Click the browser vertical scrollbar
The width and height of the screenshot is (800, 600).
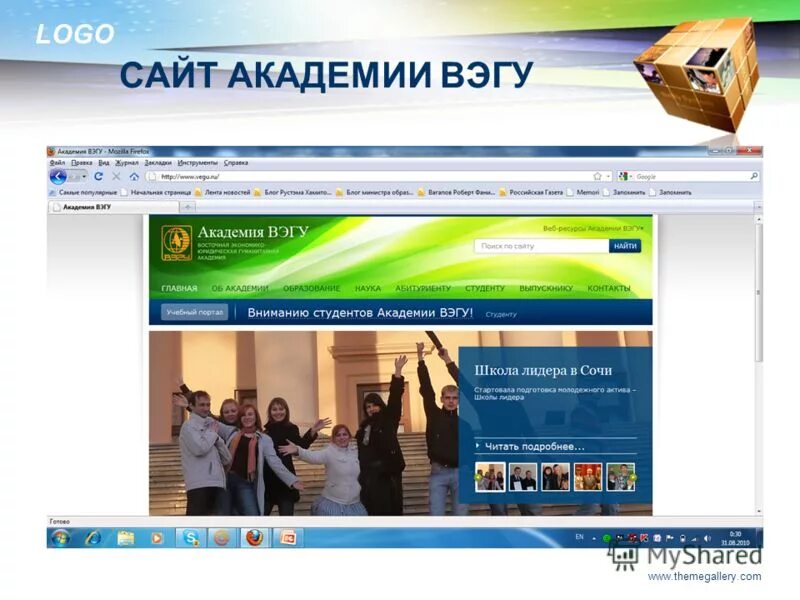(x=759, y=291)
